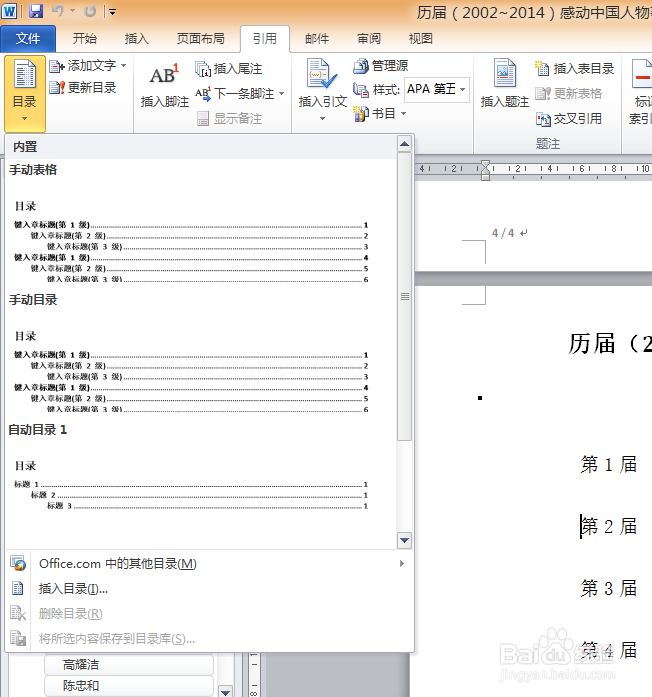Click the 第 3 届 line in document
The height and width of the screenshot is (697, 652).
click(x=609, y=588)
